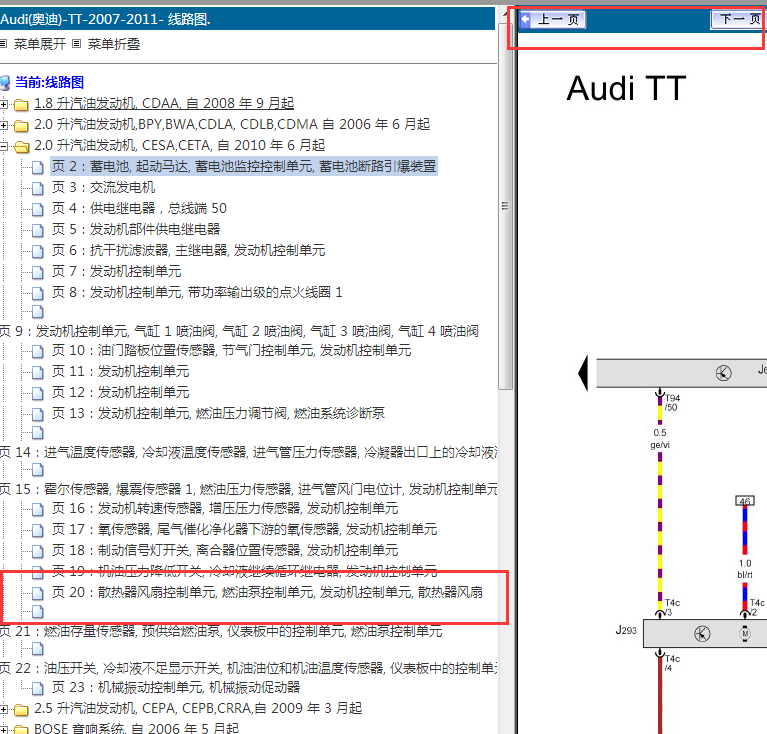This screenshot has height=734, width=767.
Task: Click page icon beside 页 3 交流发电机
Action: click(x=38, y=188)
